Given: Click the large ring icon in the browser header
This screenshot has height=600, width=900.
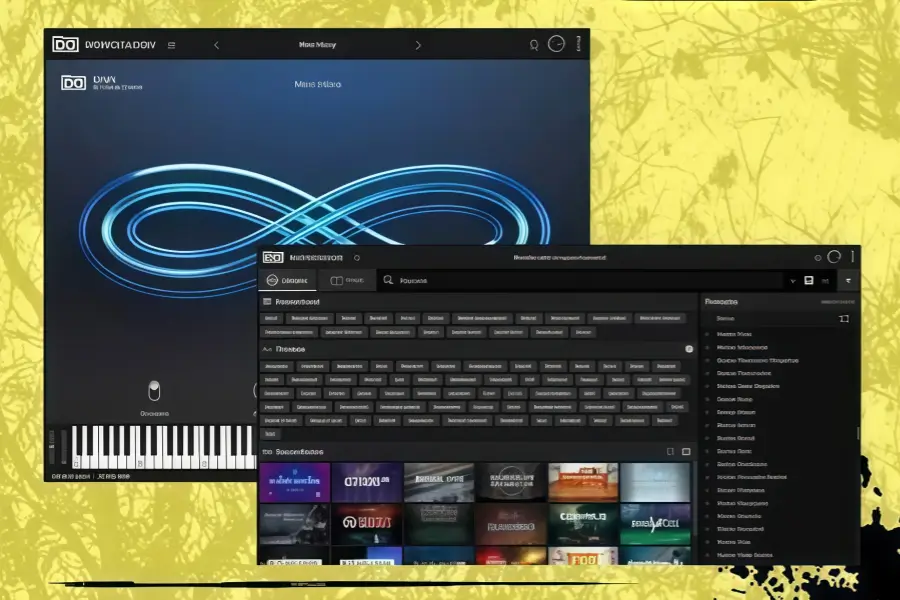Looking at the screenshot, I should coord(834,257).
